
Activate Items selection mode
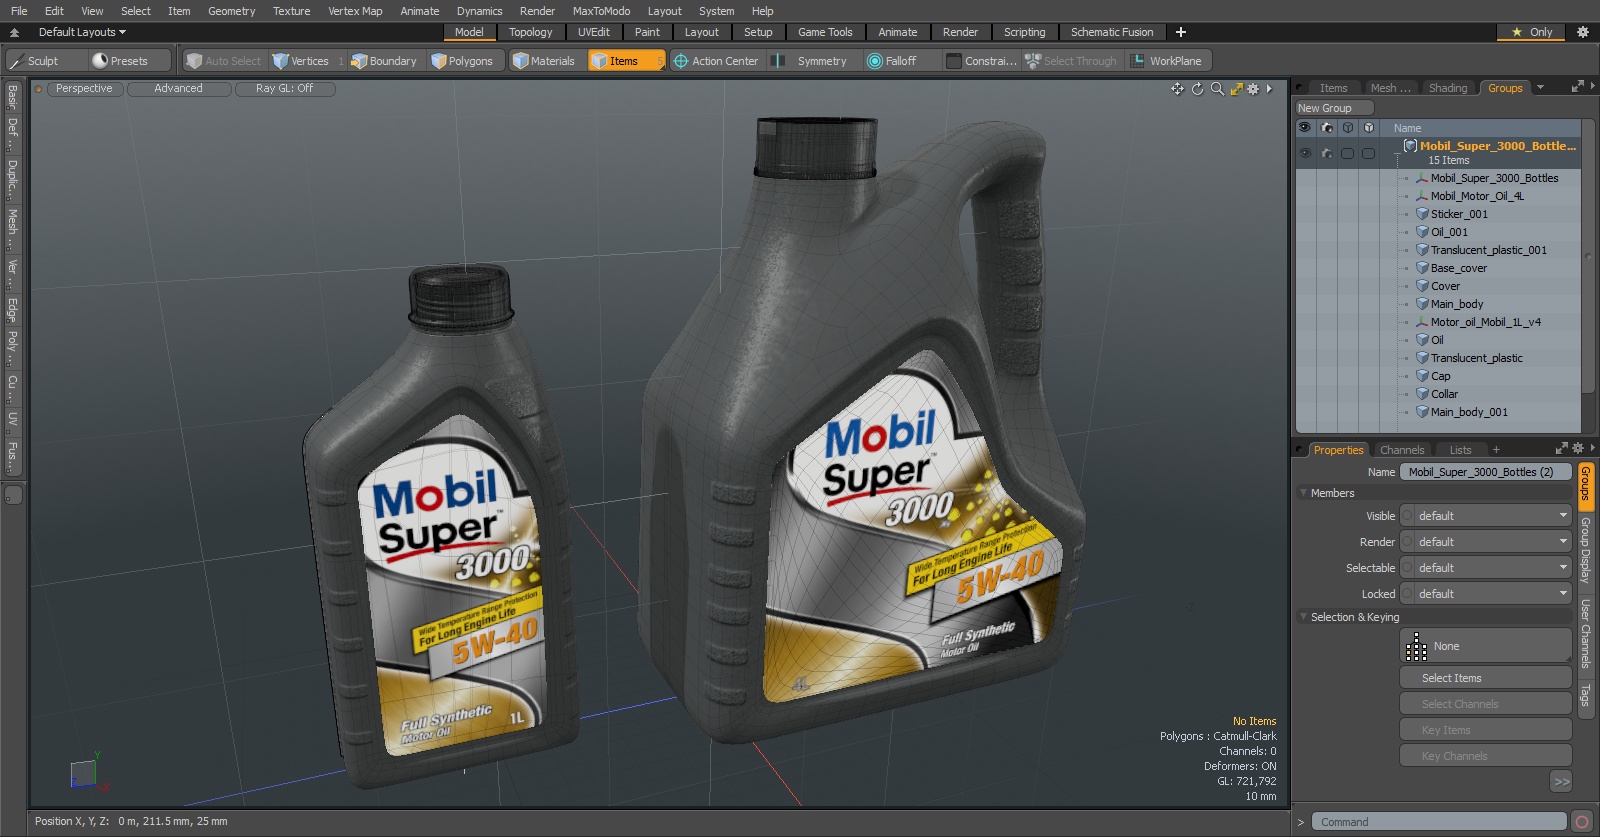click(x=626, y=61)
